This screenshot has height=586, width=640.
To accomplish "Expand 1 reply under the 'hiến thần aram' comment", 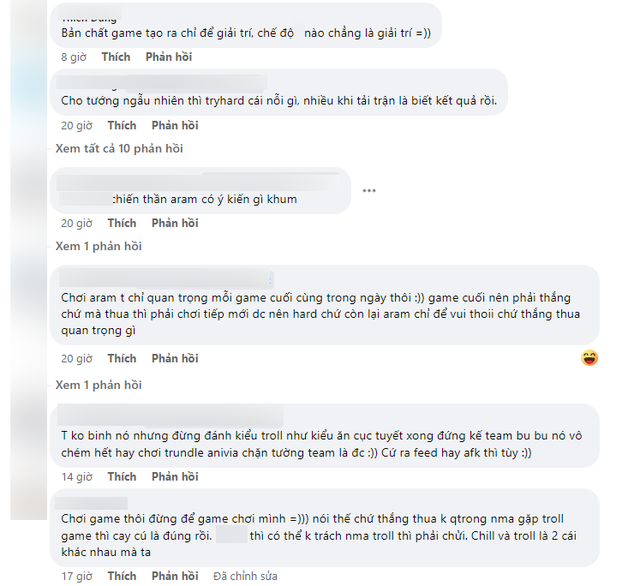I will (x=98, y=246).
